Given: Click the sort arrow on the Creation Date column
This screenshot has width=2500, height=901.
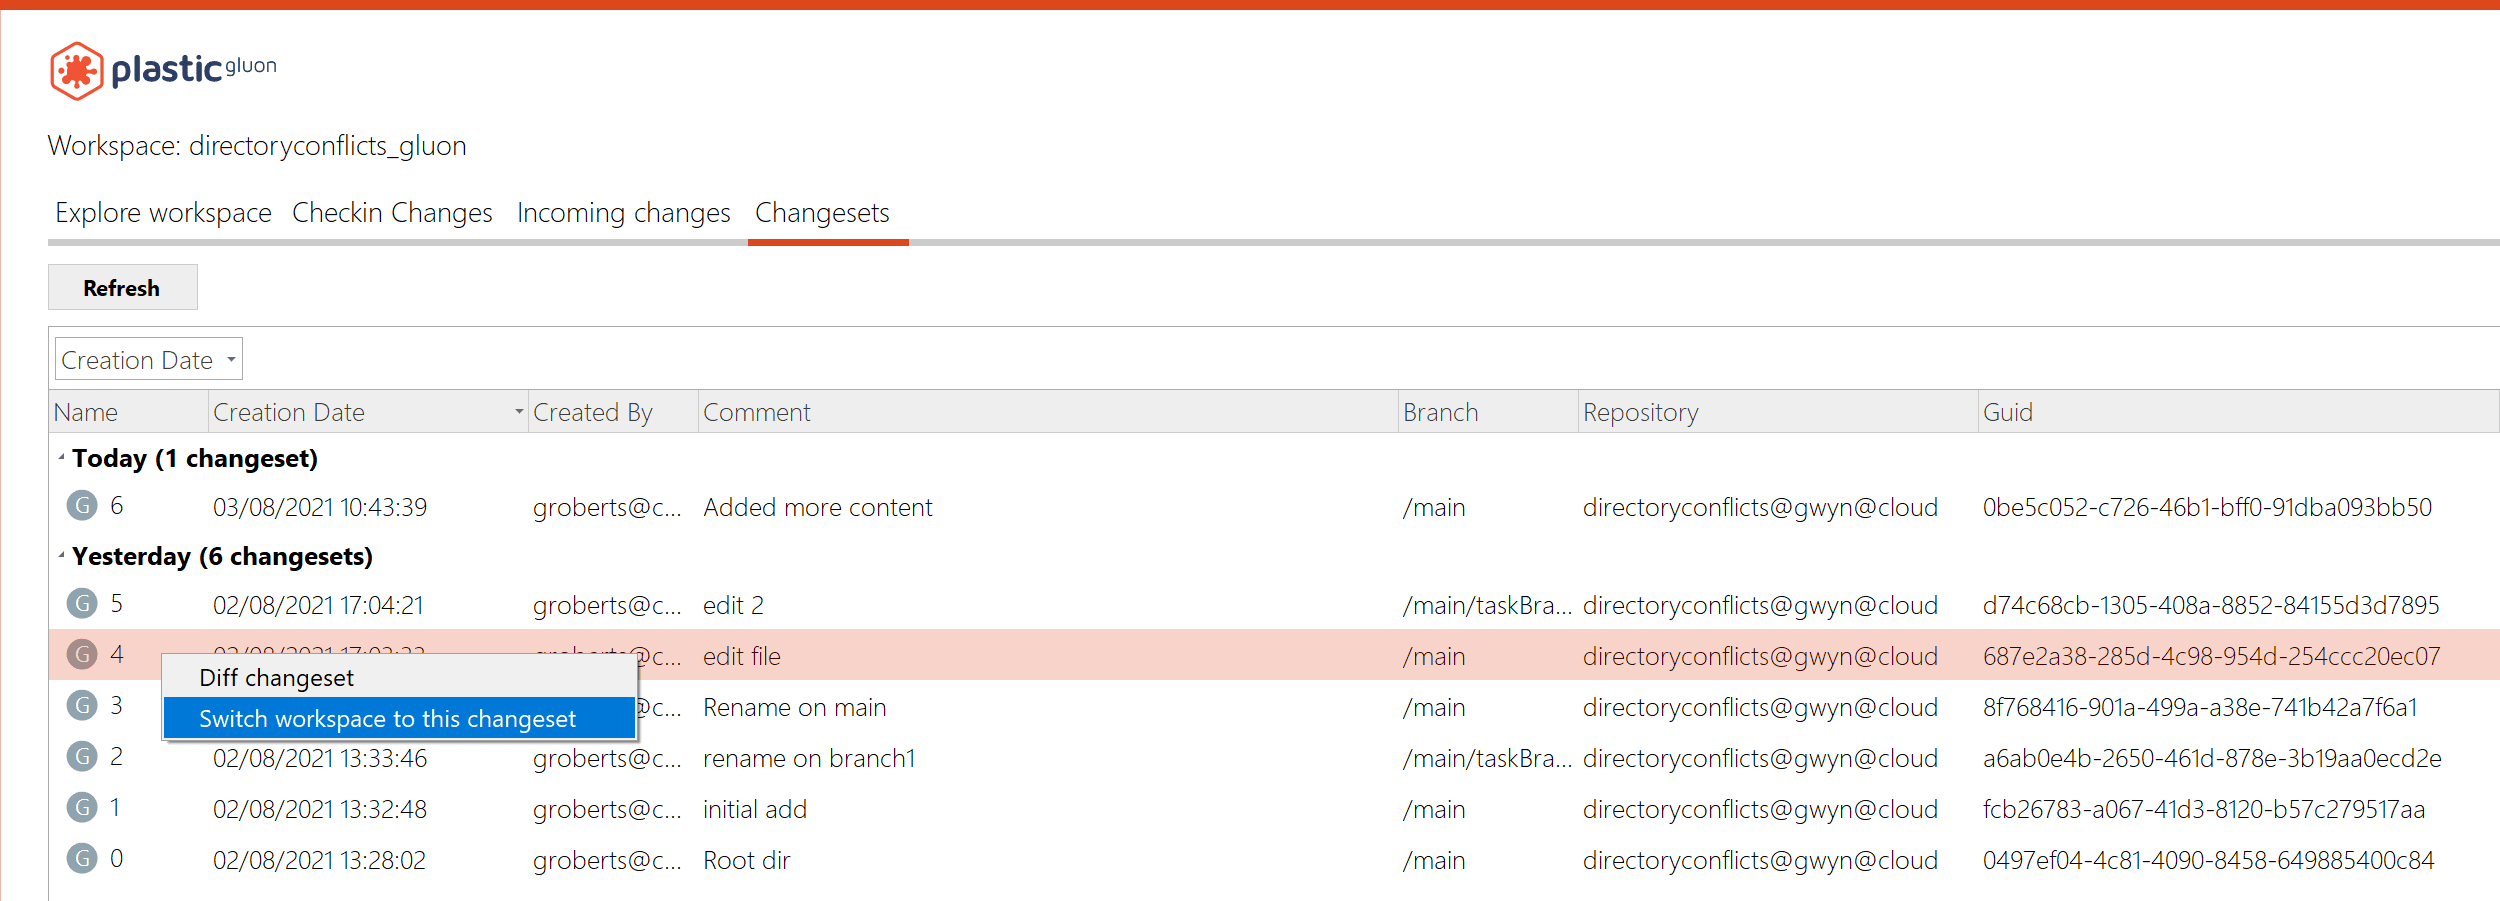Looking at the screenshot, I should coord(517,411).
